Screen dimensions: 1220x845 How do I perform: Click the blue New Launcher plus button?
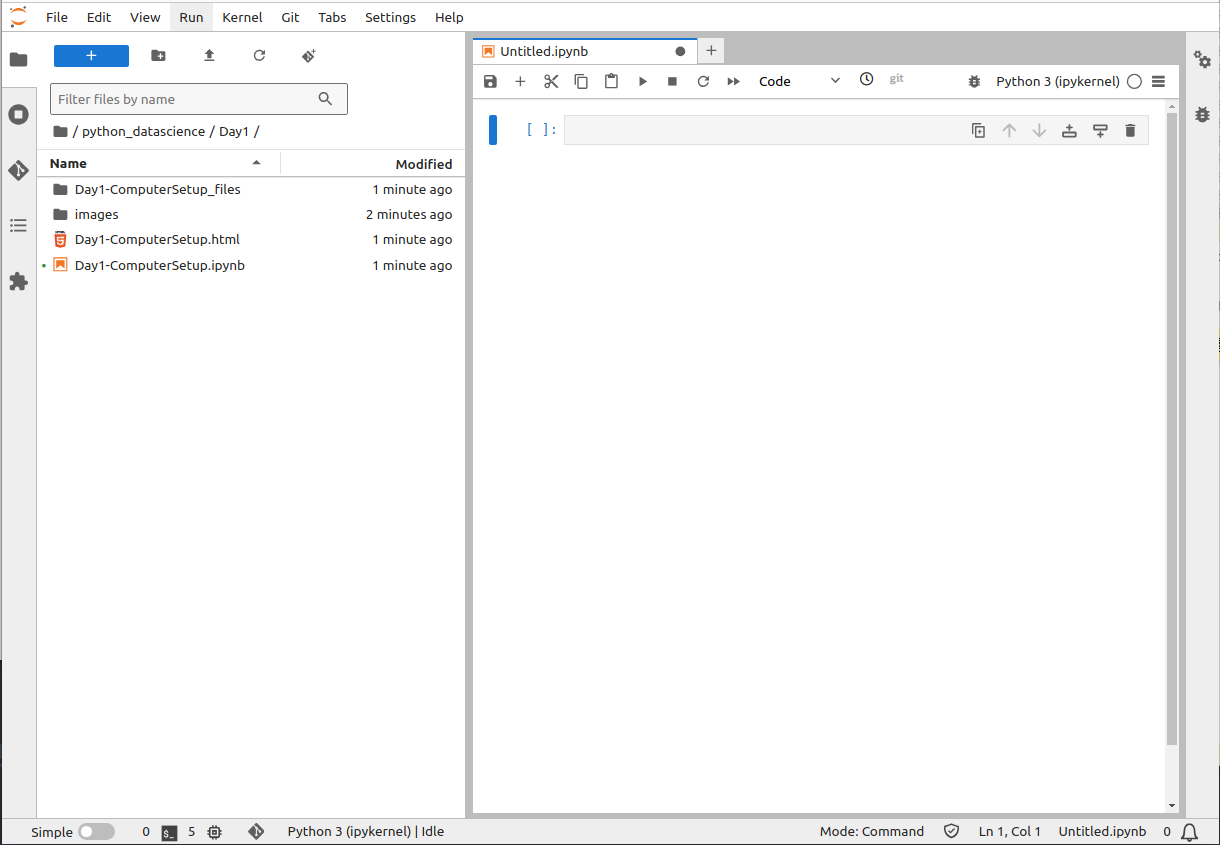pyautogui.click(x=91, y=56)
